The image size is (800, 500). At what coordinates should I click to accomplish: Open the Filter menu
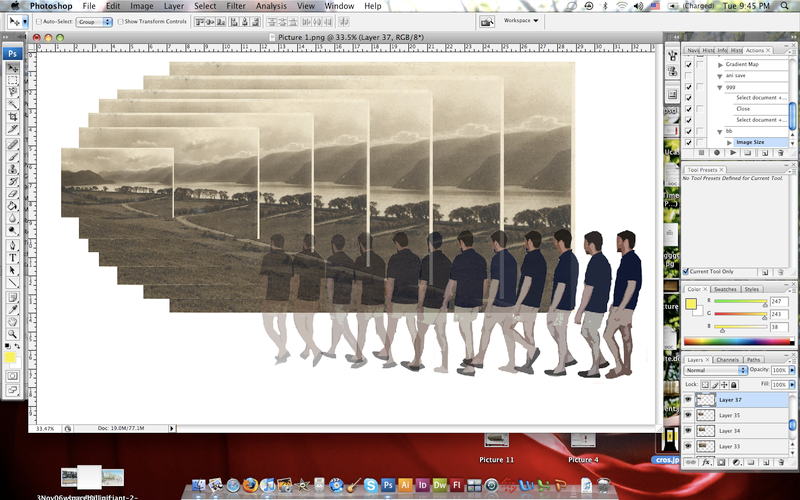coord(236,6)
